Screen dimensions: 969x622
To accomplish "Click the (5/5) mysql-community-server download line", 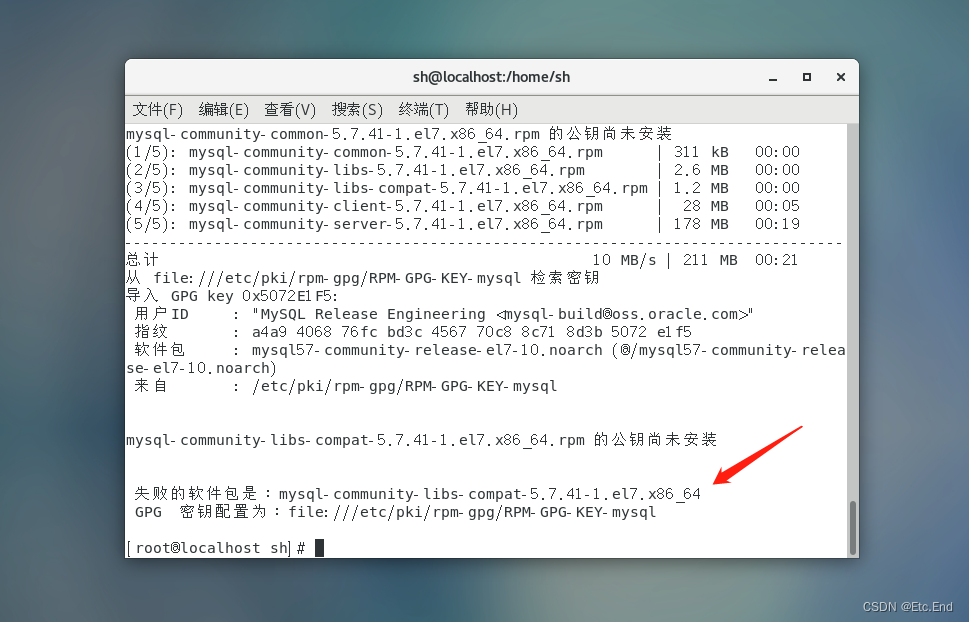I will coord(463,224).
